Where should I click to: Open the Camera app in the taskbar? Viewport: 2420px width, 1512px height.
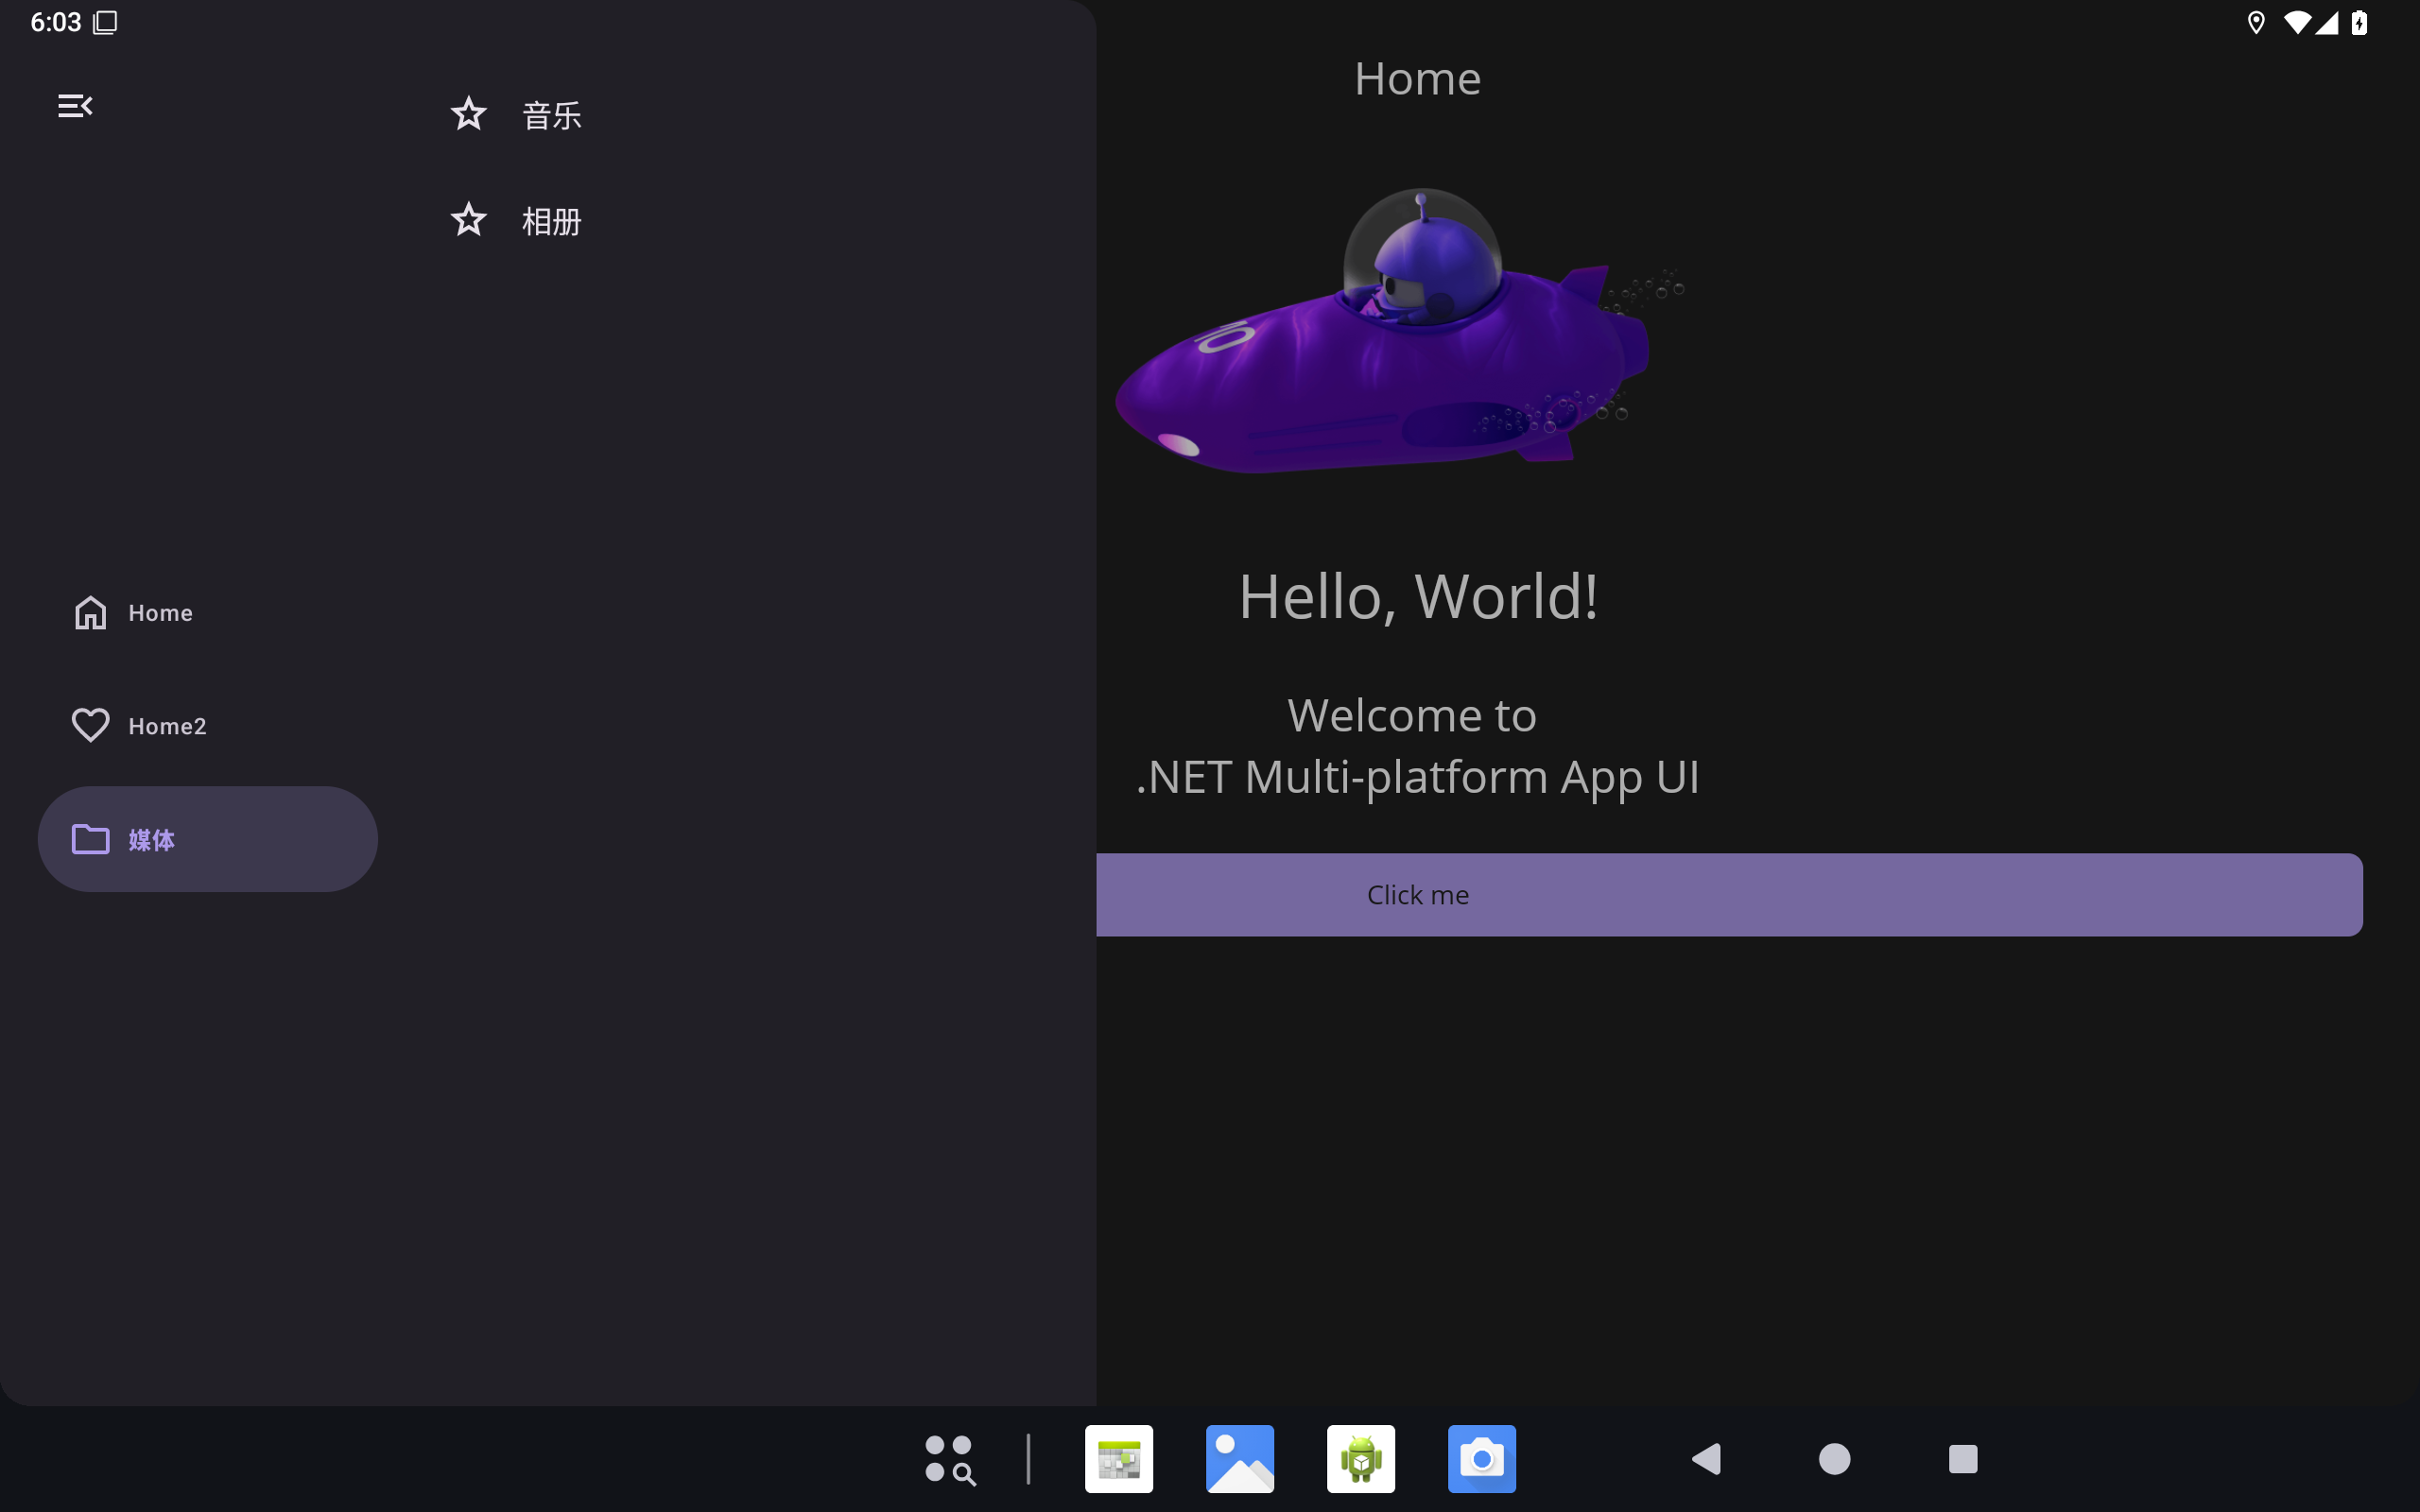tap(1482, 1459)
